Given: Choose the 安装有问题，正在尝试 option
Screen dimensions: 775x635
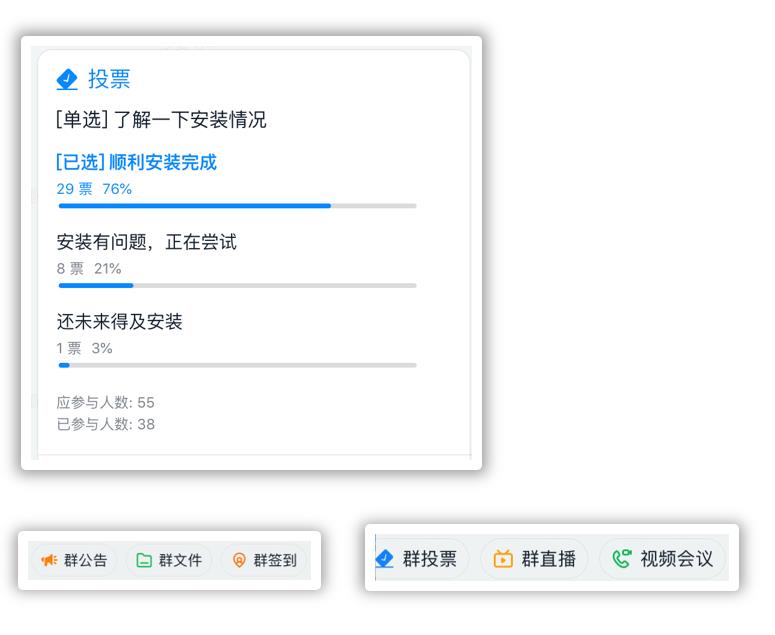Looking at the screenshot, I should pyautogui.click(x=146, y=242).
